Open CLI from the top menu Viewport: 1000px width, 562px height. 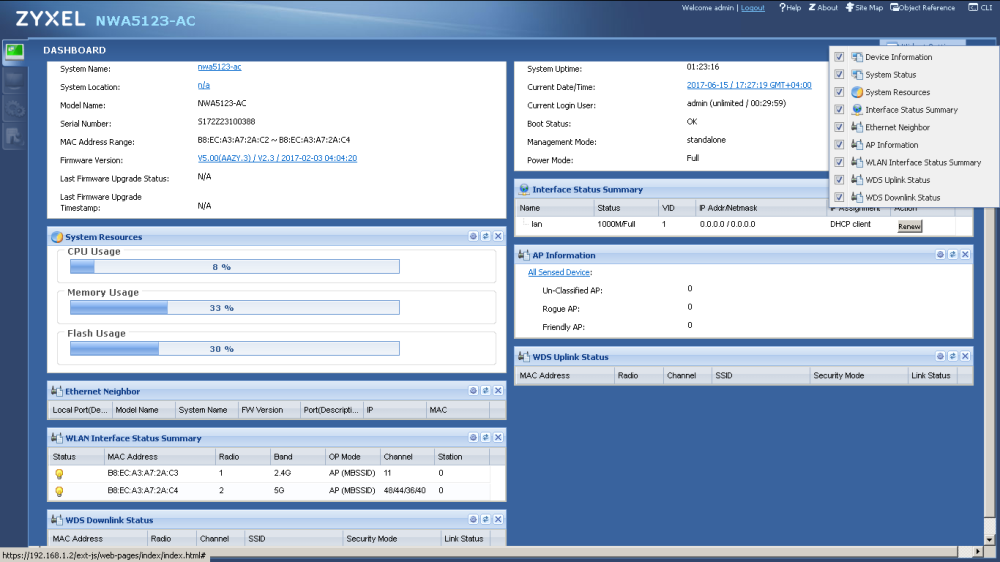point(981,8)
